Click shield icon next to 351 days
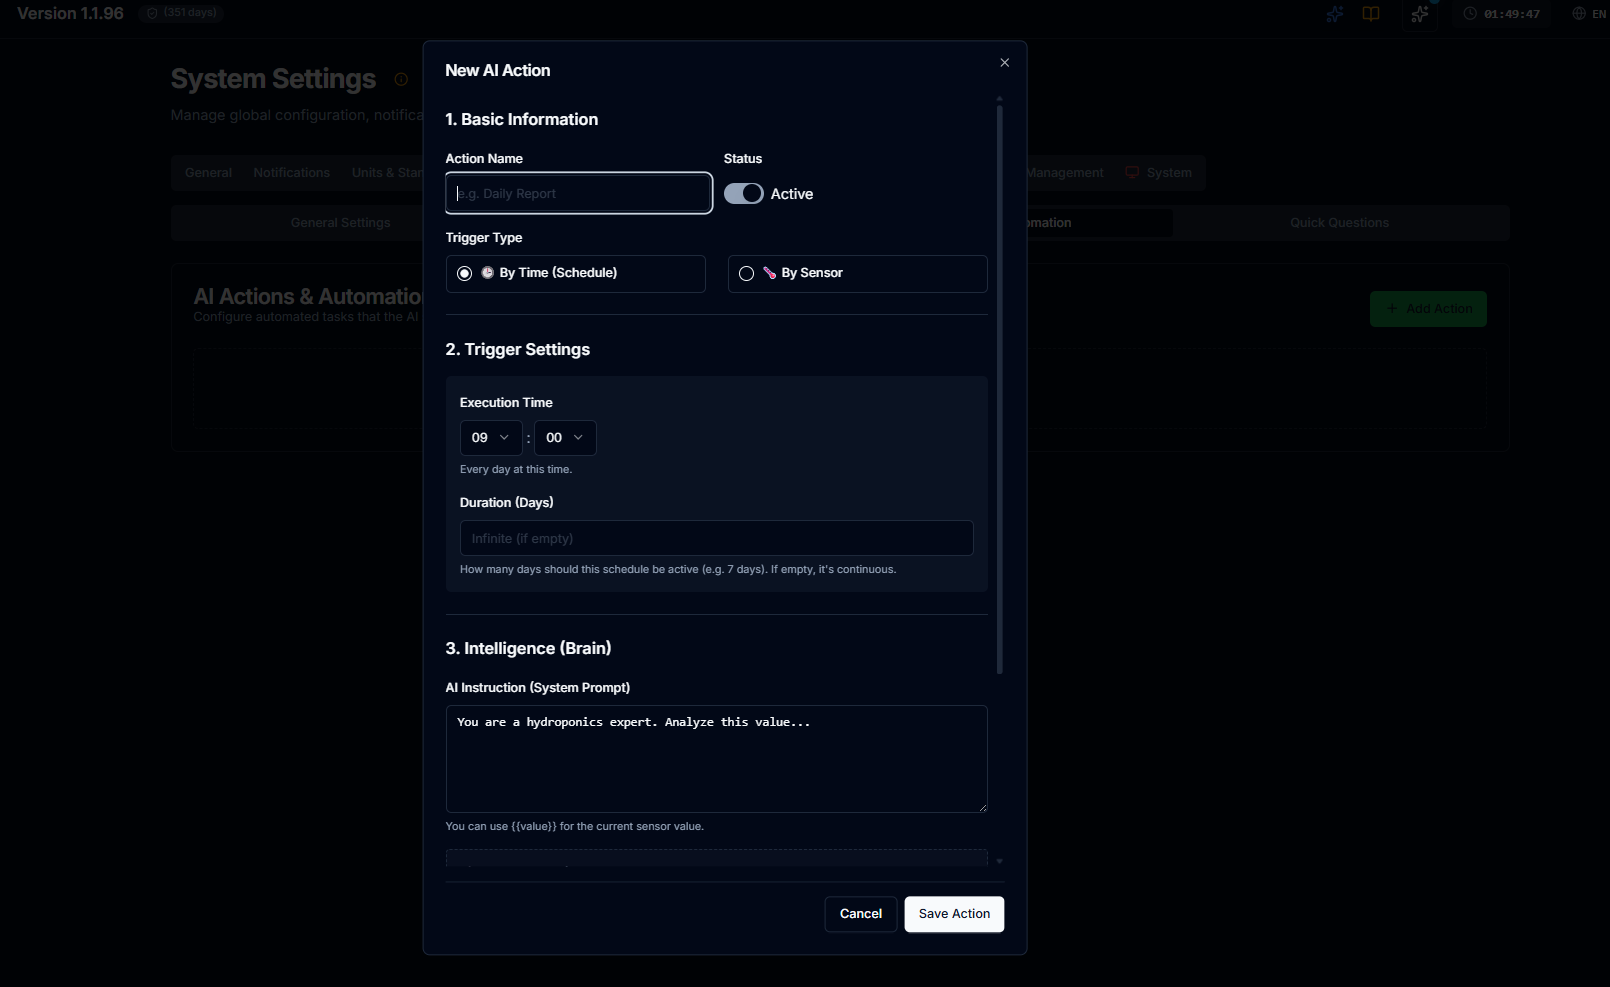Viewport: 1610px width, 987px height. 152,13
